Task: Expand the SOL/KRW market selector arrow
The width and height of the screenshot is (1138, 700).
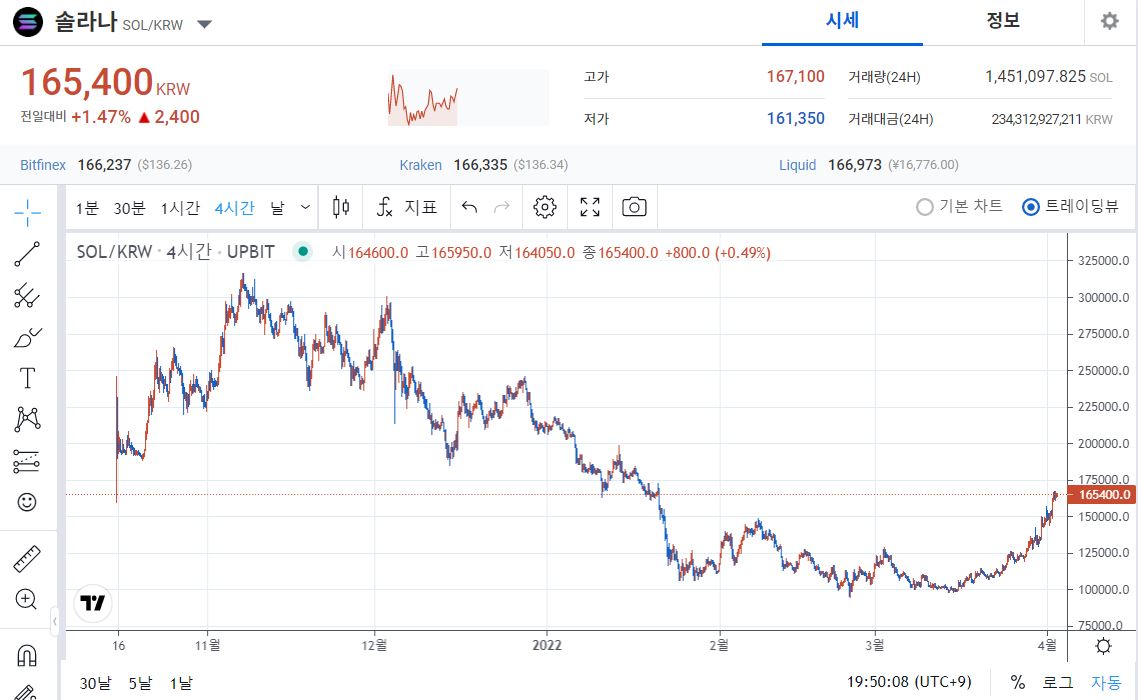Action: 205,24
